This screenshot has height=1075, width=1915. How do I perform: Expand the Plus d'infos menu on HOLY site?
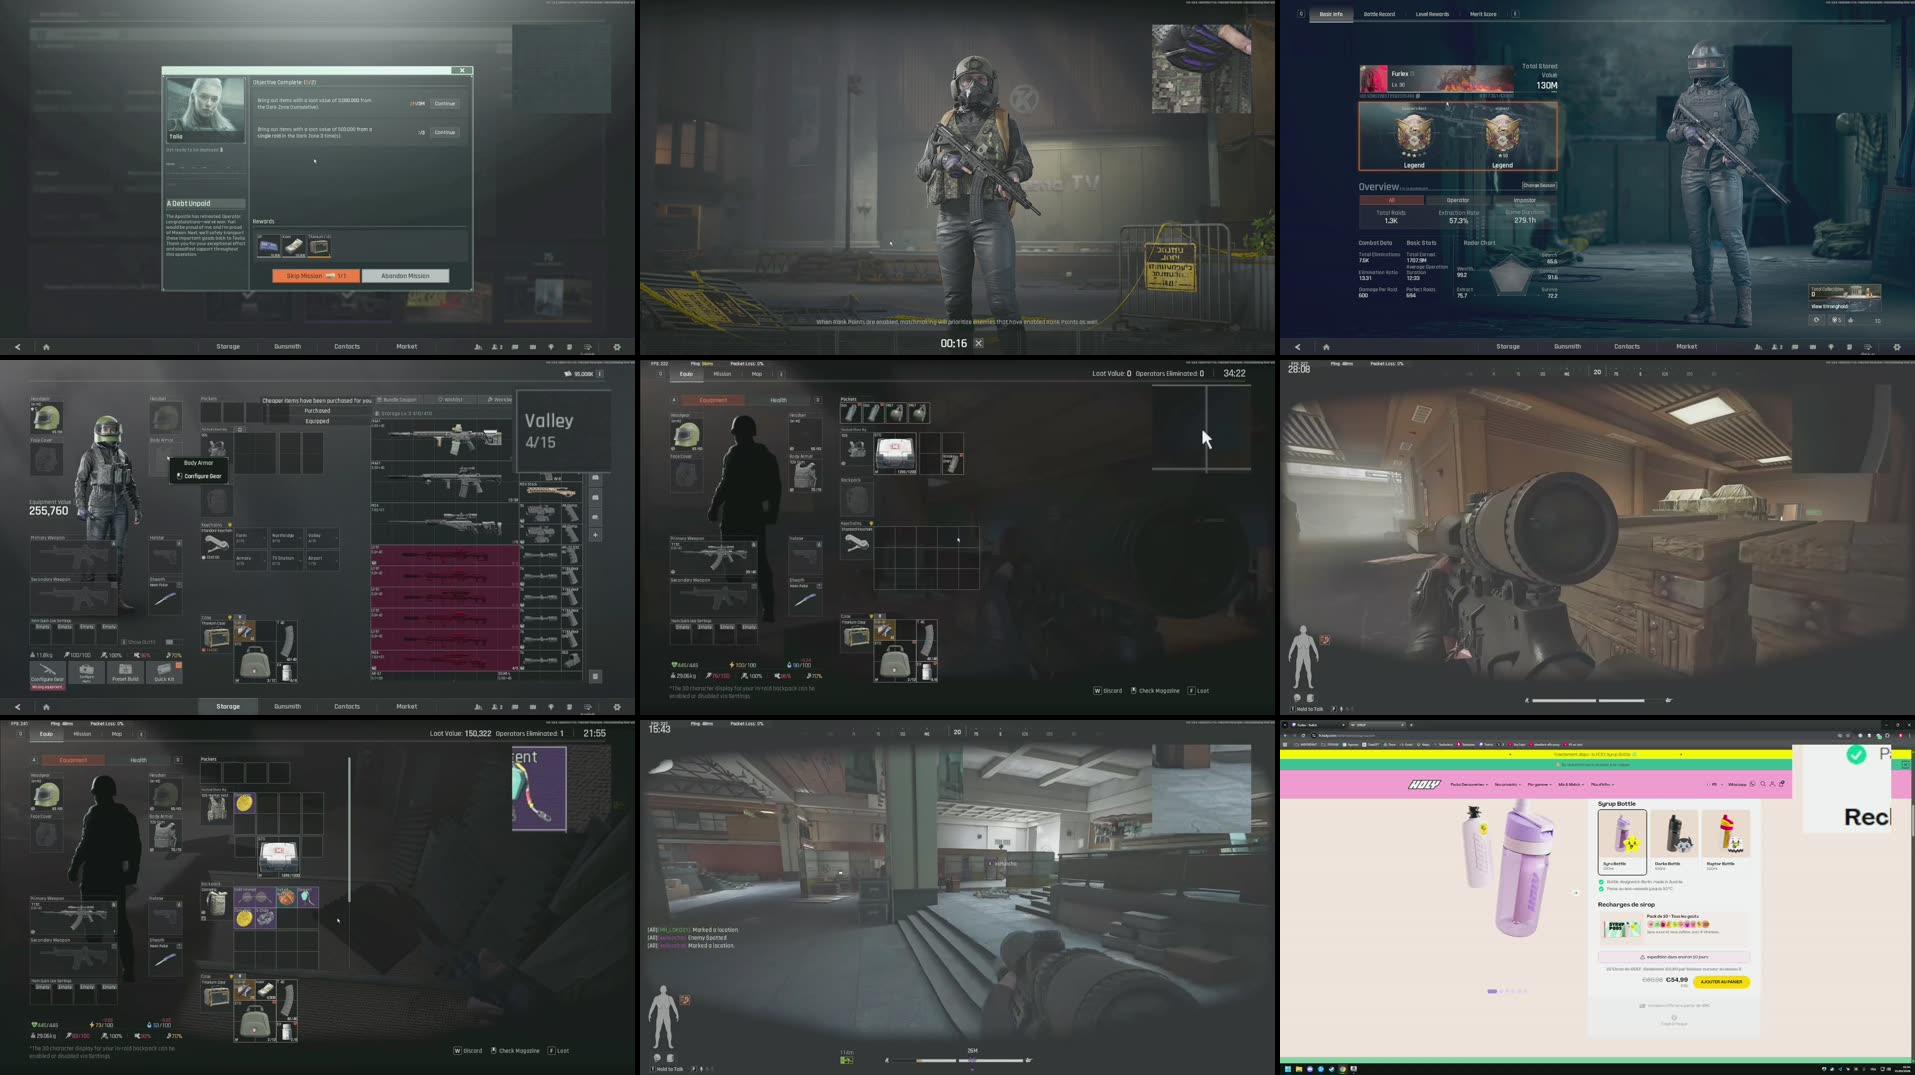1602,785
